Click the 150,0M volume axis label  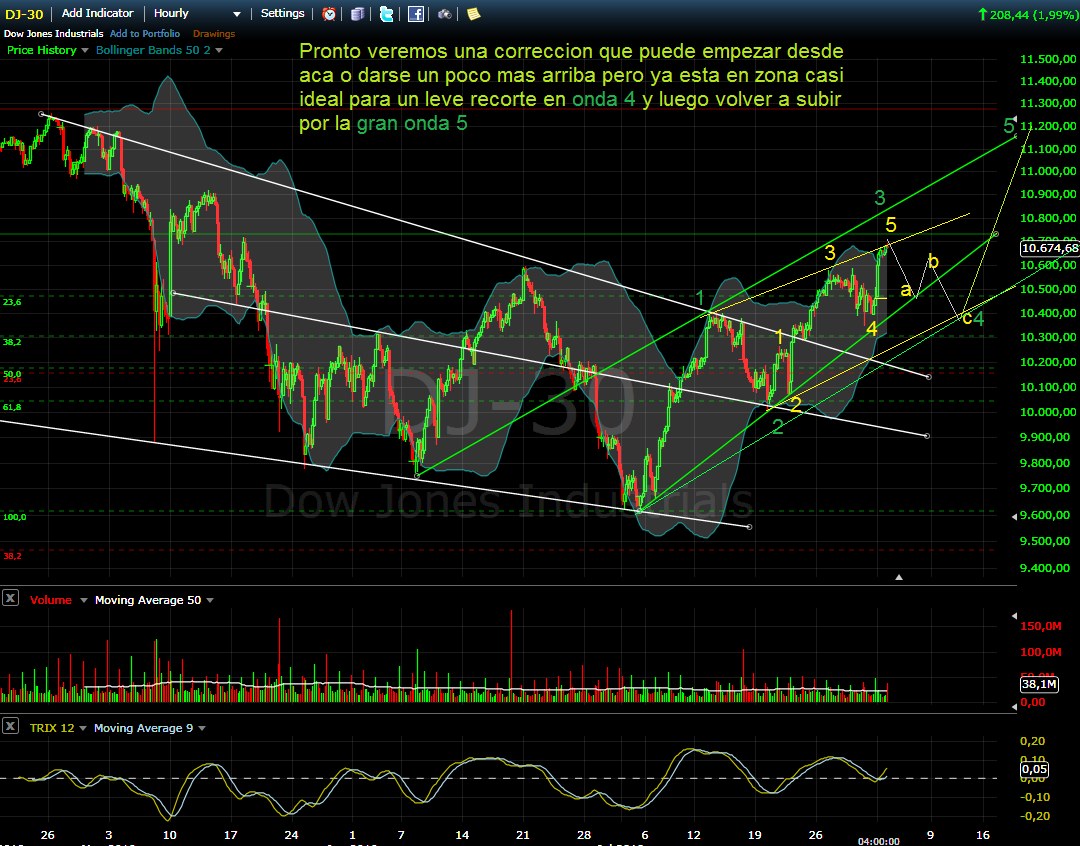pyautogui.click(x=1041, y=626)
